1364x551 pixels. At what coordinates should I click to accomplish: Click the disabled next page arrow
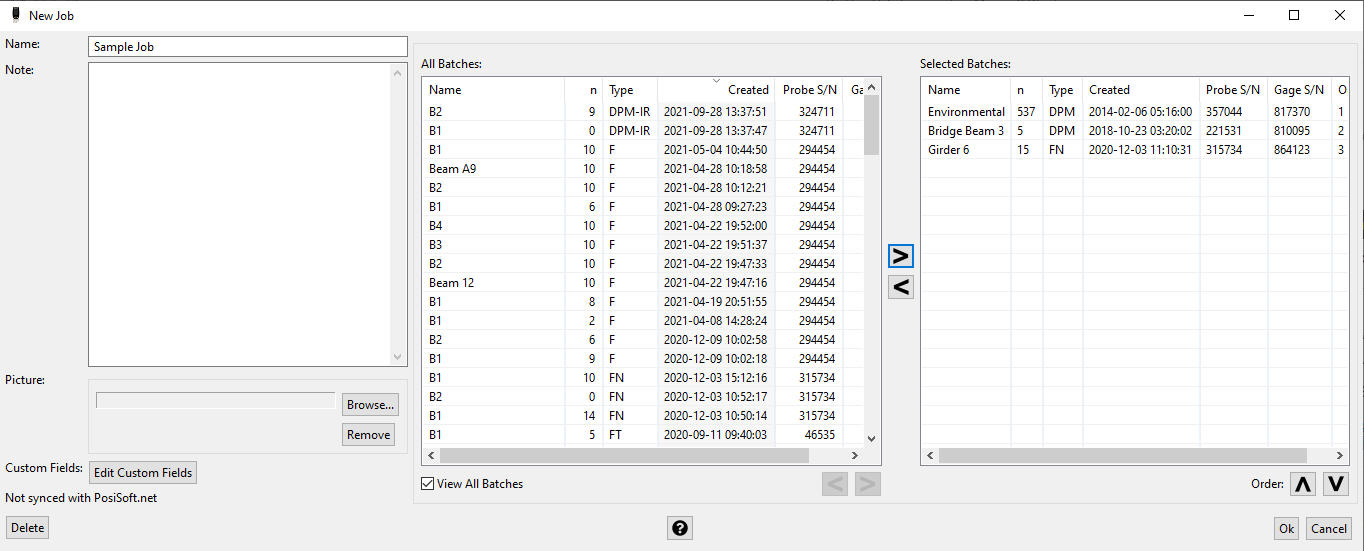tap(867, 485)
